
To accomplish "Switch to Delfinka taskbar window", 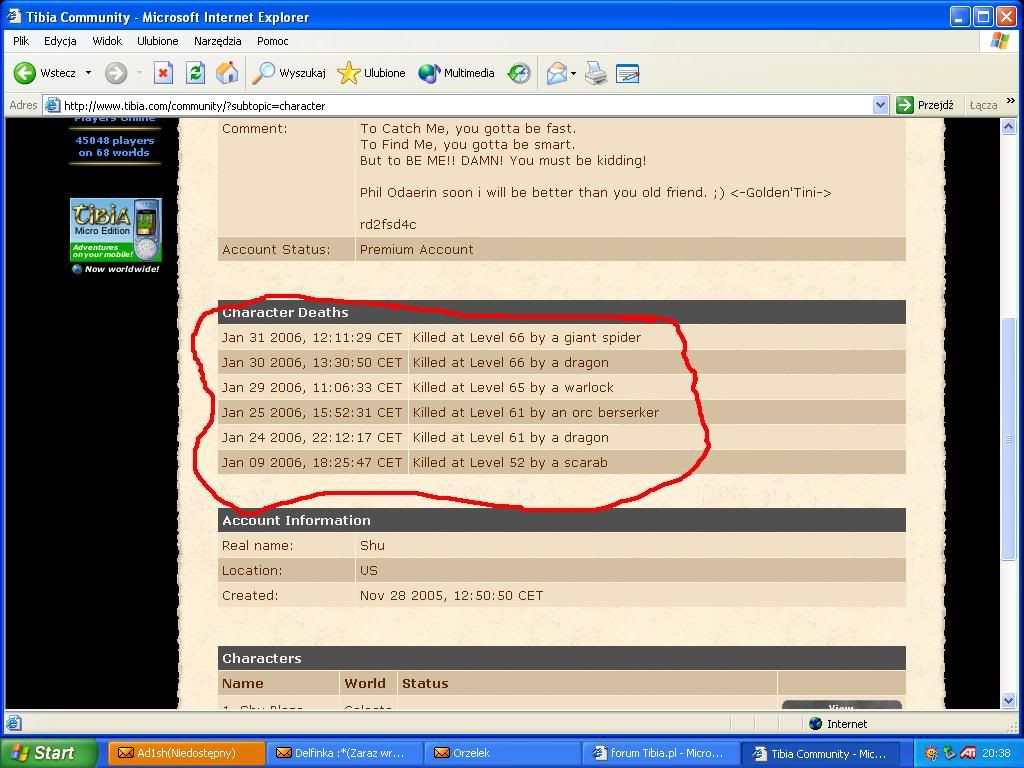I will tap(344, 753).
